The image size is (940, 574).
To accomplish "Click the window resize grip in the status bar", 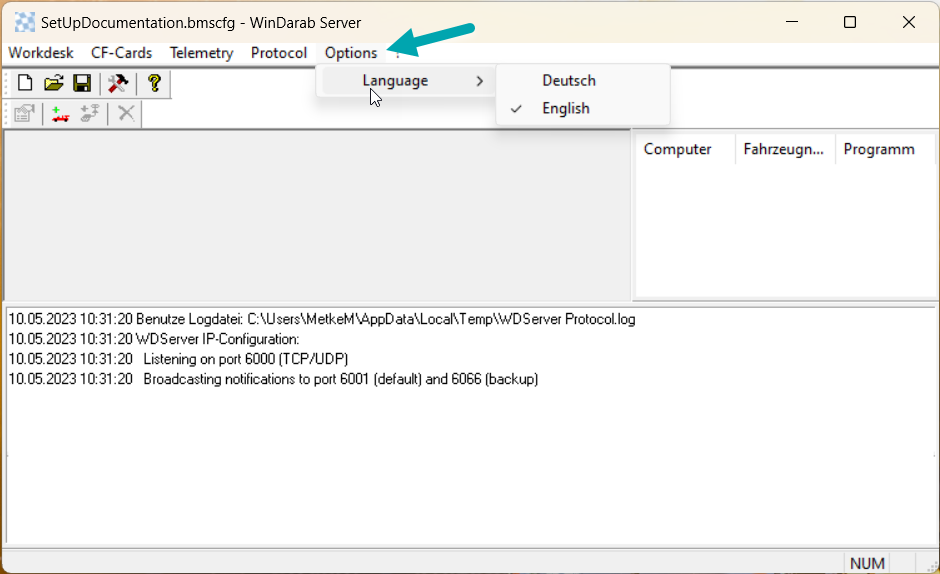I will (932, 566).
